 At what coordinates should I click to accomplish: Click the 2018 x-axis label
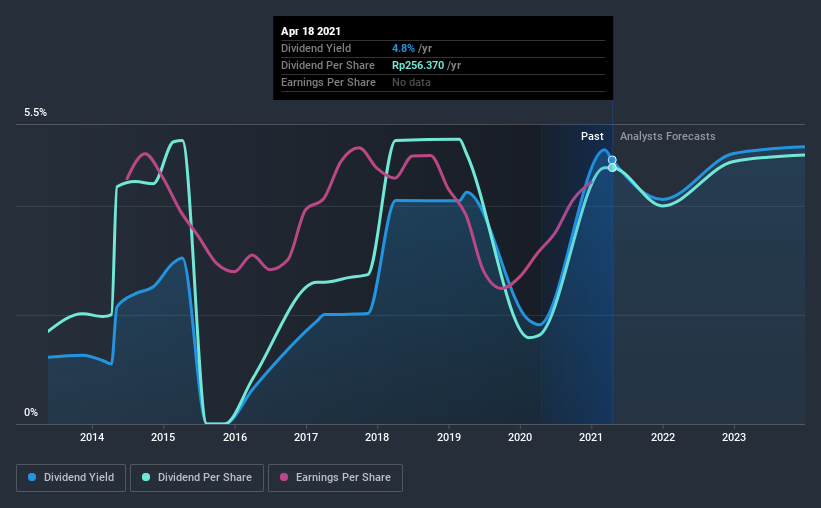[x=377, y=437]
